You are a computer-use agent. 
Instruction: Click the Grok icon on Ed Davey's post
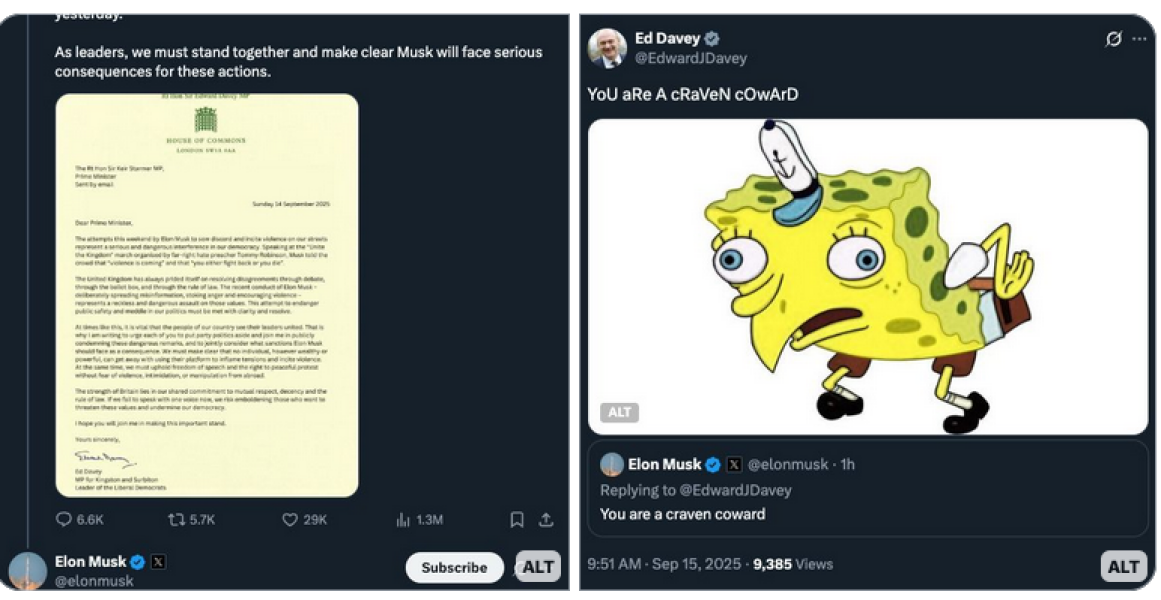1113,39
